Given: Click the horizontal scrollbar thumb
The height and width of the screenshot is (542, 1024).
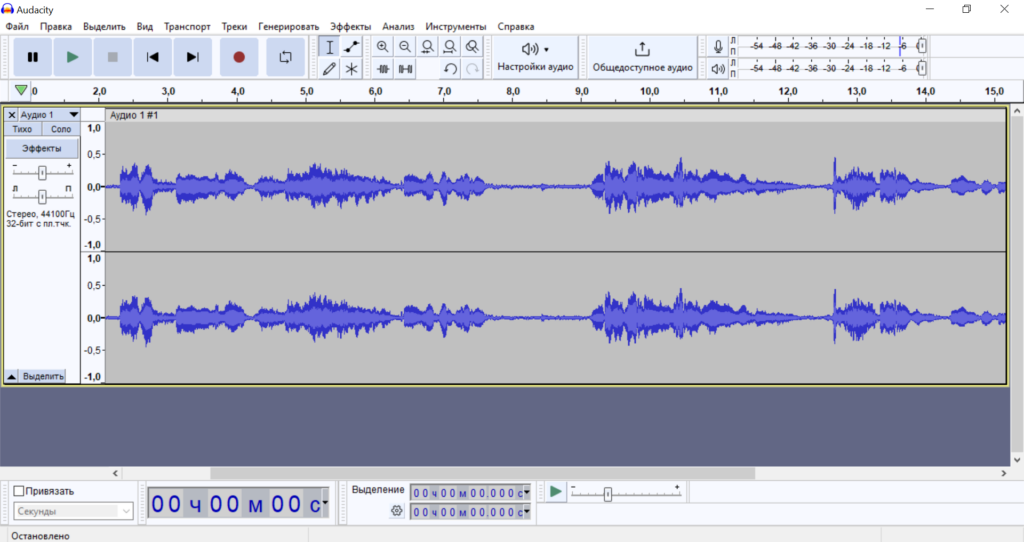Looking at the screenshot, I should point(482,473).
